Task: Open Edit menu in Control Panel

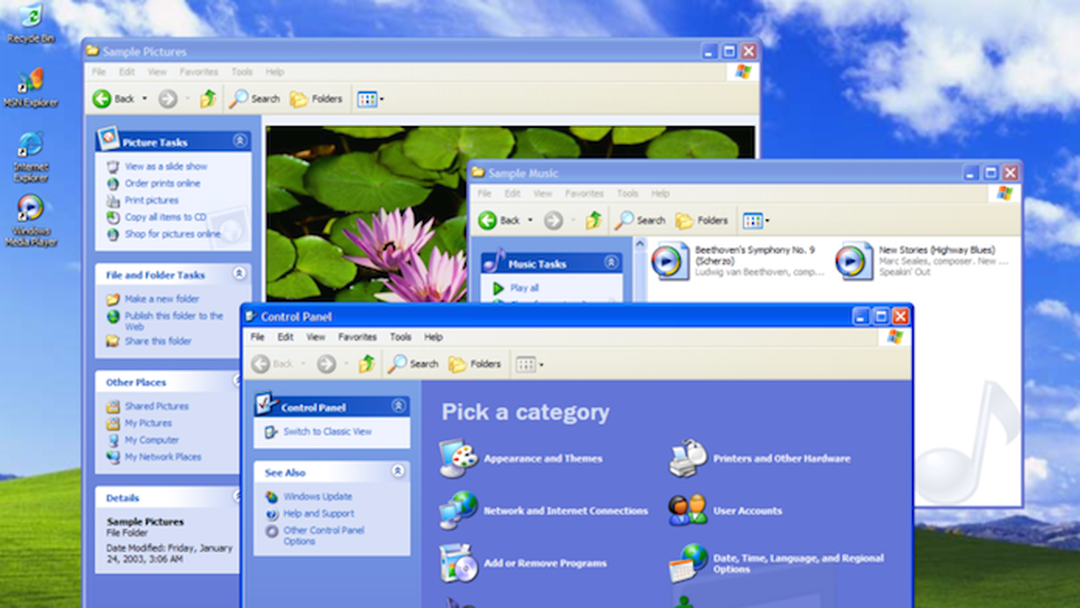Action: pos(285,337)
